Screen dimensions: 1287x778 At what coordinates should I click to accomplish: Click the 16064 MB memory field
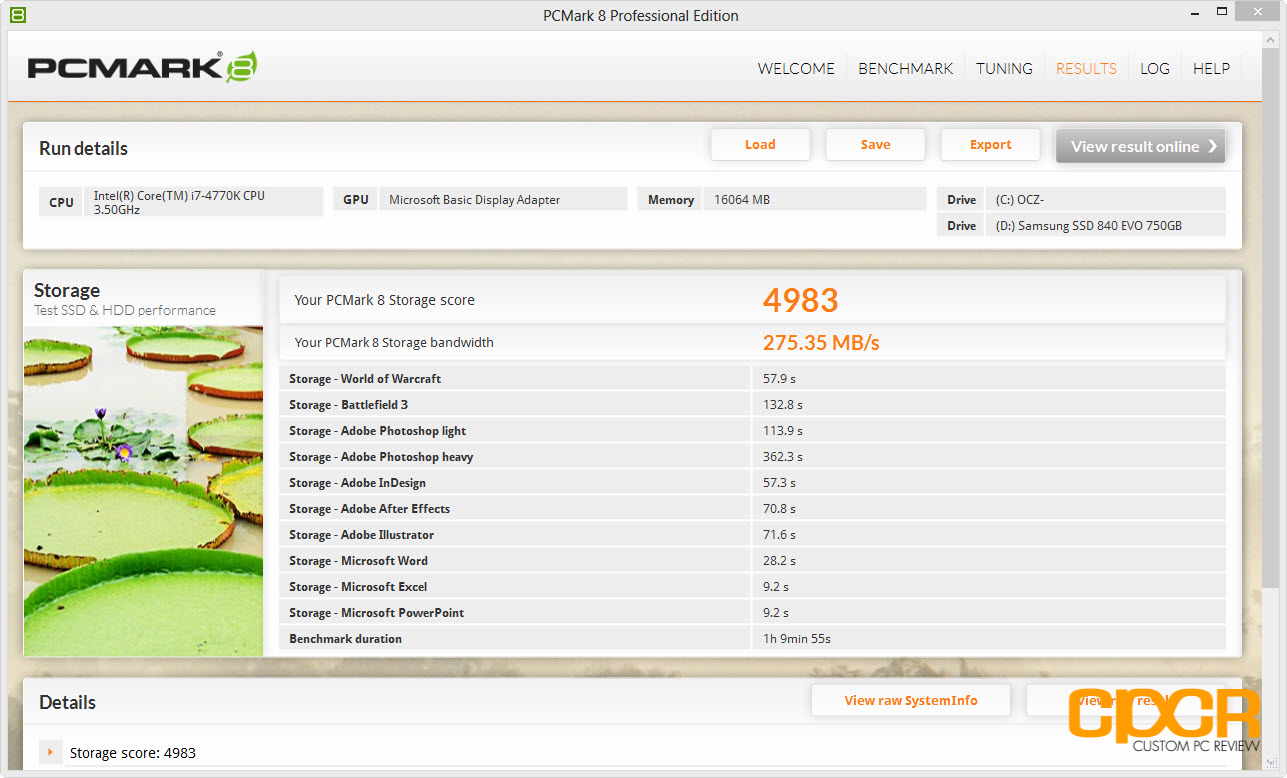pos(814,199)
